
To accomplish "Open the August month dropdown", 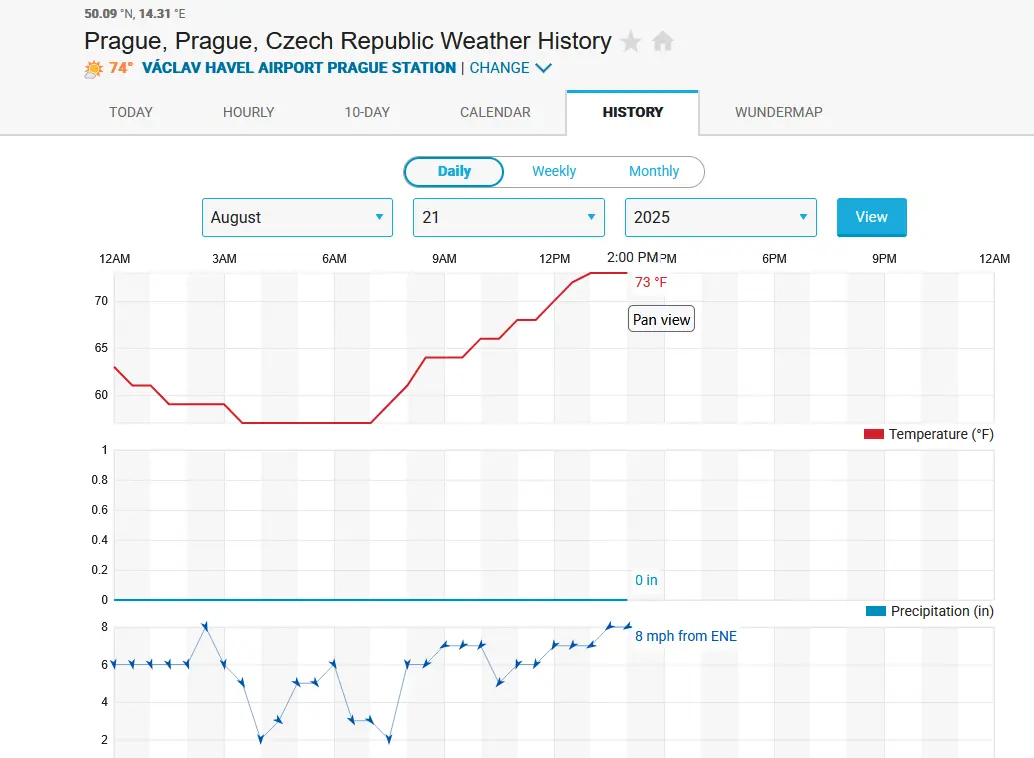I will [297, 217].
